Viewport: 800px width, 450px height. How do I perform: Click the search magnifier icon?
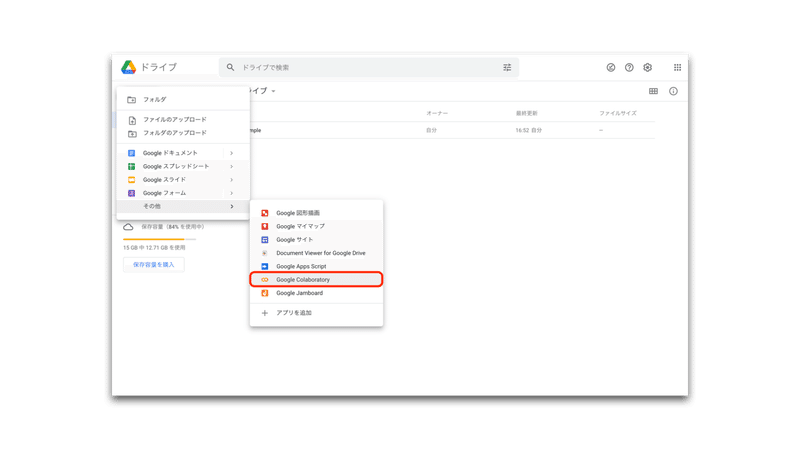click(231, 67)
